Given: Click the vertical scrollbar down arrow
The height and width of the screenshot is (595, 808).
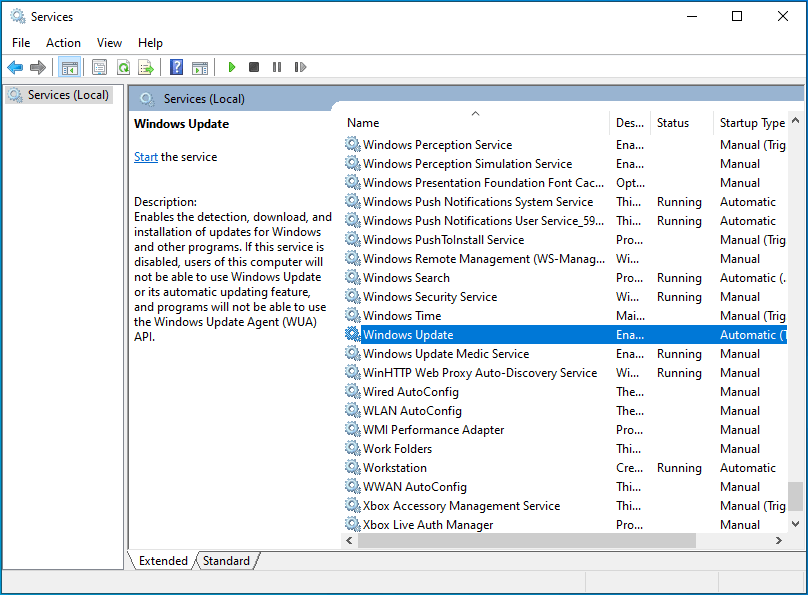Looking at the screenshot, I should click(x=795, y=523).
